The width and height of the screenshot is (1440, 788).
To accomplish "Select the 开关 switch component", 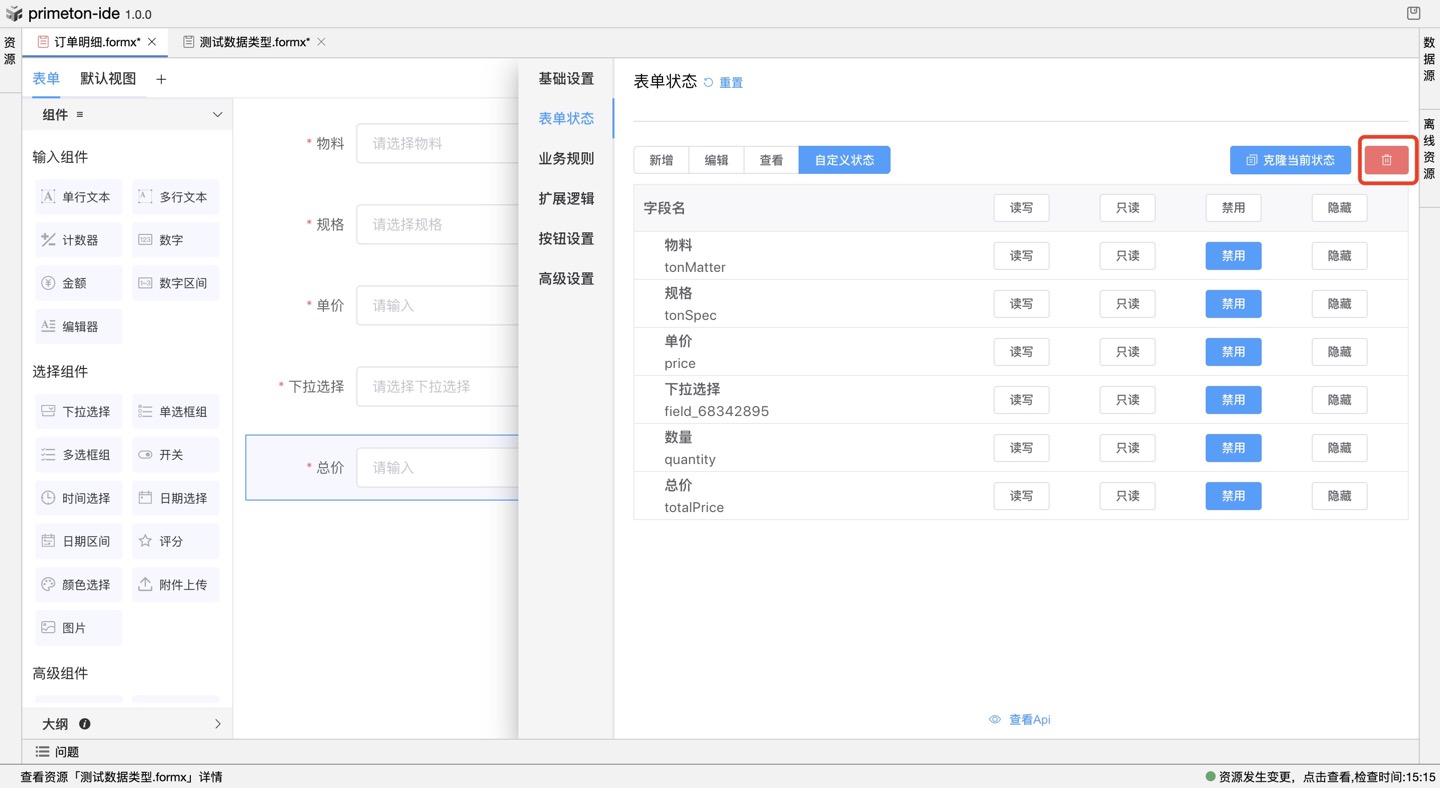I will [x=174, y=455].
